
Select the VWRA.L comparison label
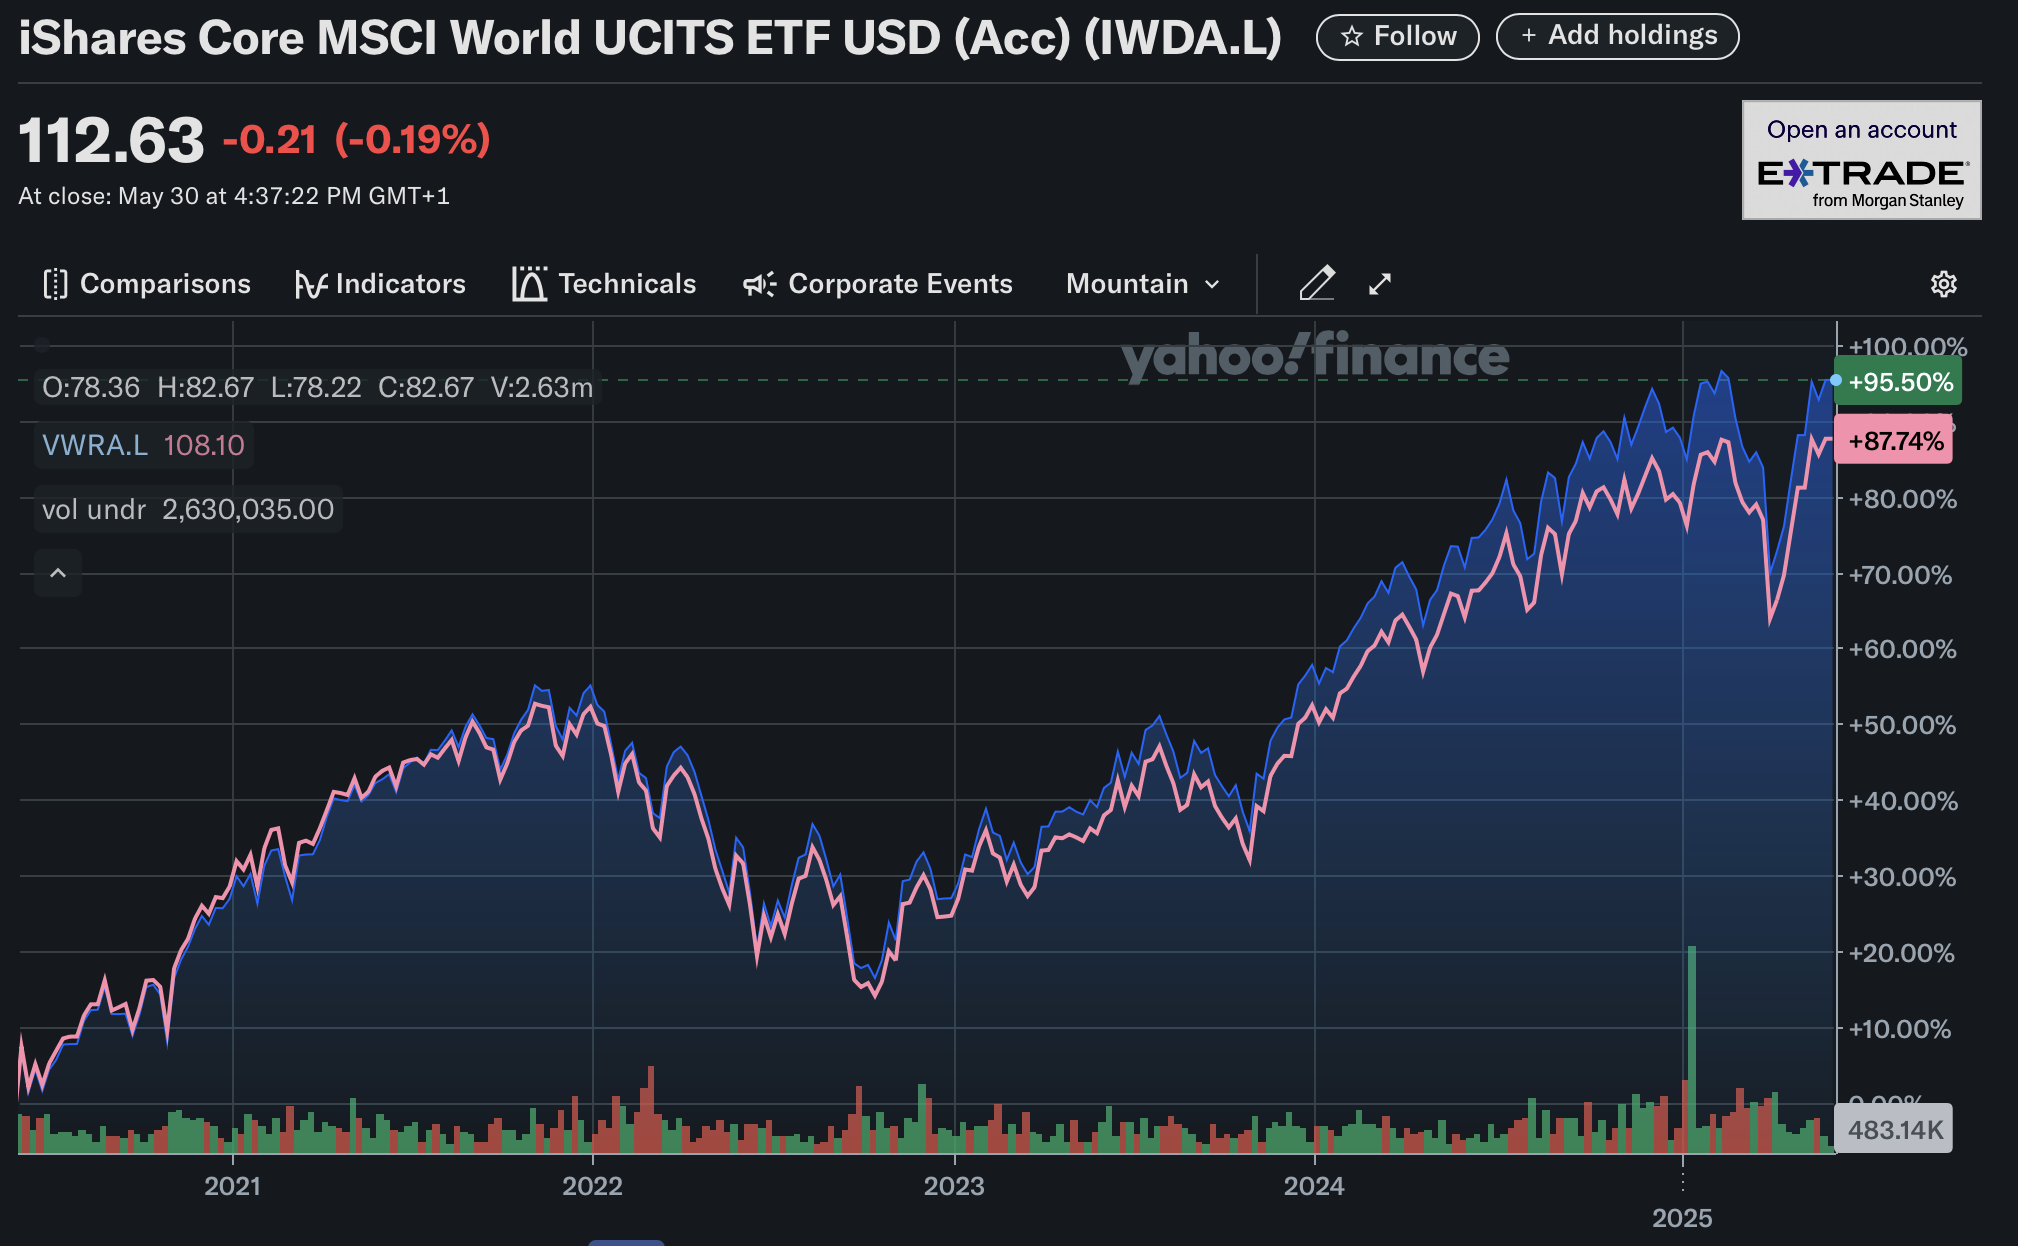[95, 445]
